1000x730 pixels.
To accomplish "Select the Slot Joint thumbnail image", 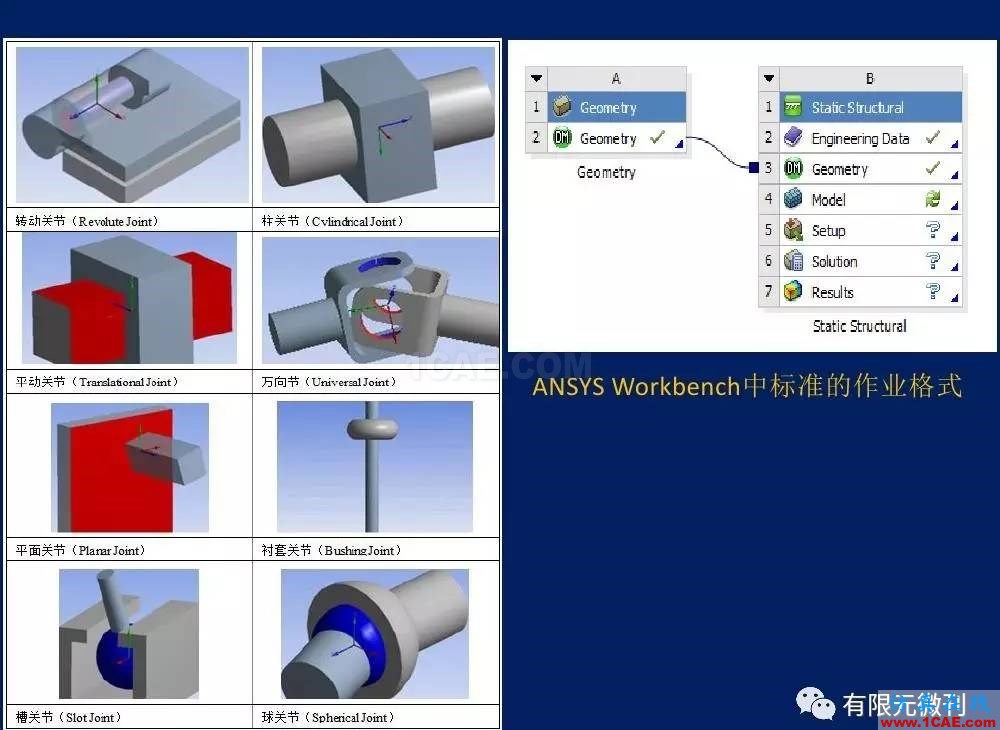I will tap(129, 634).
